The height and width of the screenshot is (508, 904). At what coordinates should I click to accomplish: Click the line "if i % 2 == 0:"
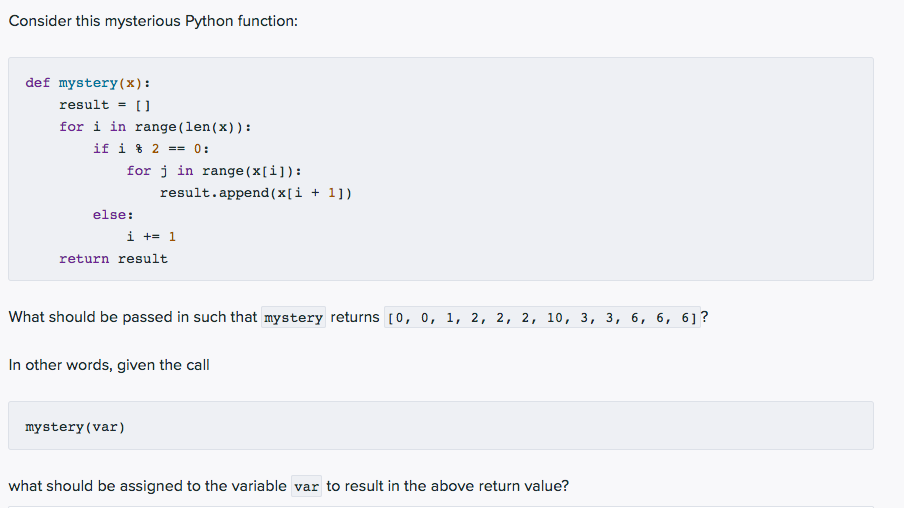(151, 149)
